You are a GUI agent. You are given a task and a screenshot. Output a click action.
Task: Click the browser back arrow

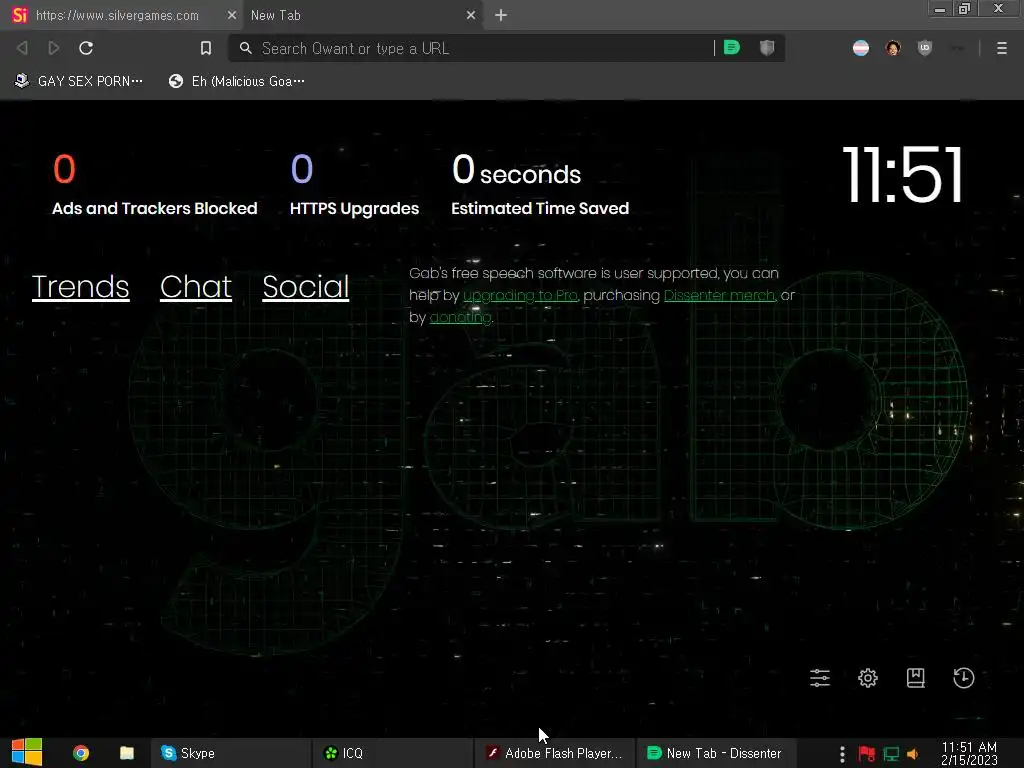(x=22, y=48)
